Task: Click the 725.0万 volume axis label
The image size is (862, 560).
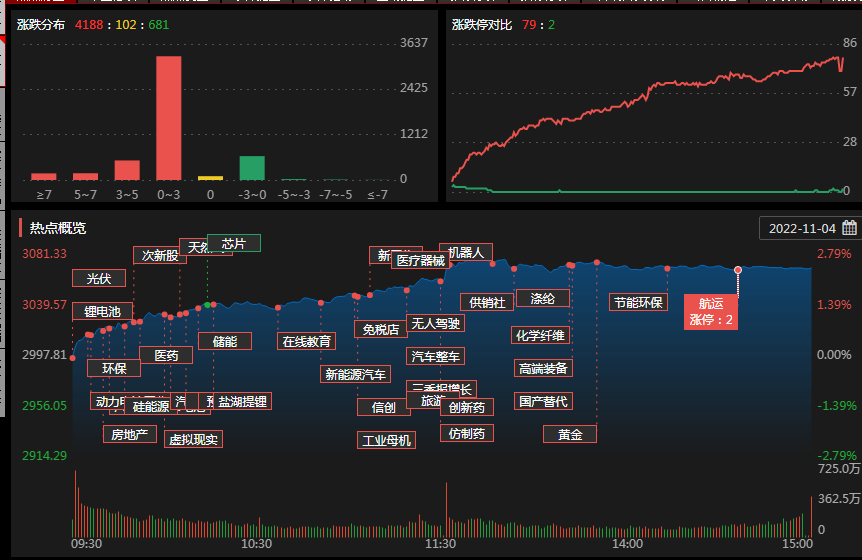Action: [x=839, y=469]
